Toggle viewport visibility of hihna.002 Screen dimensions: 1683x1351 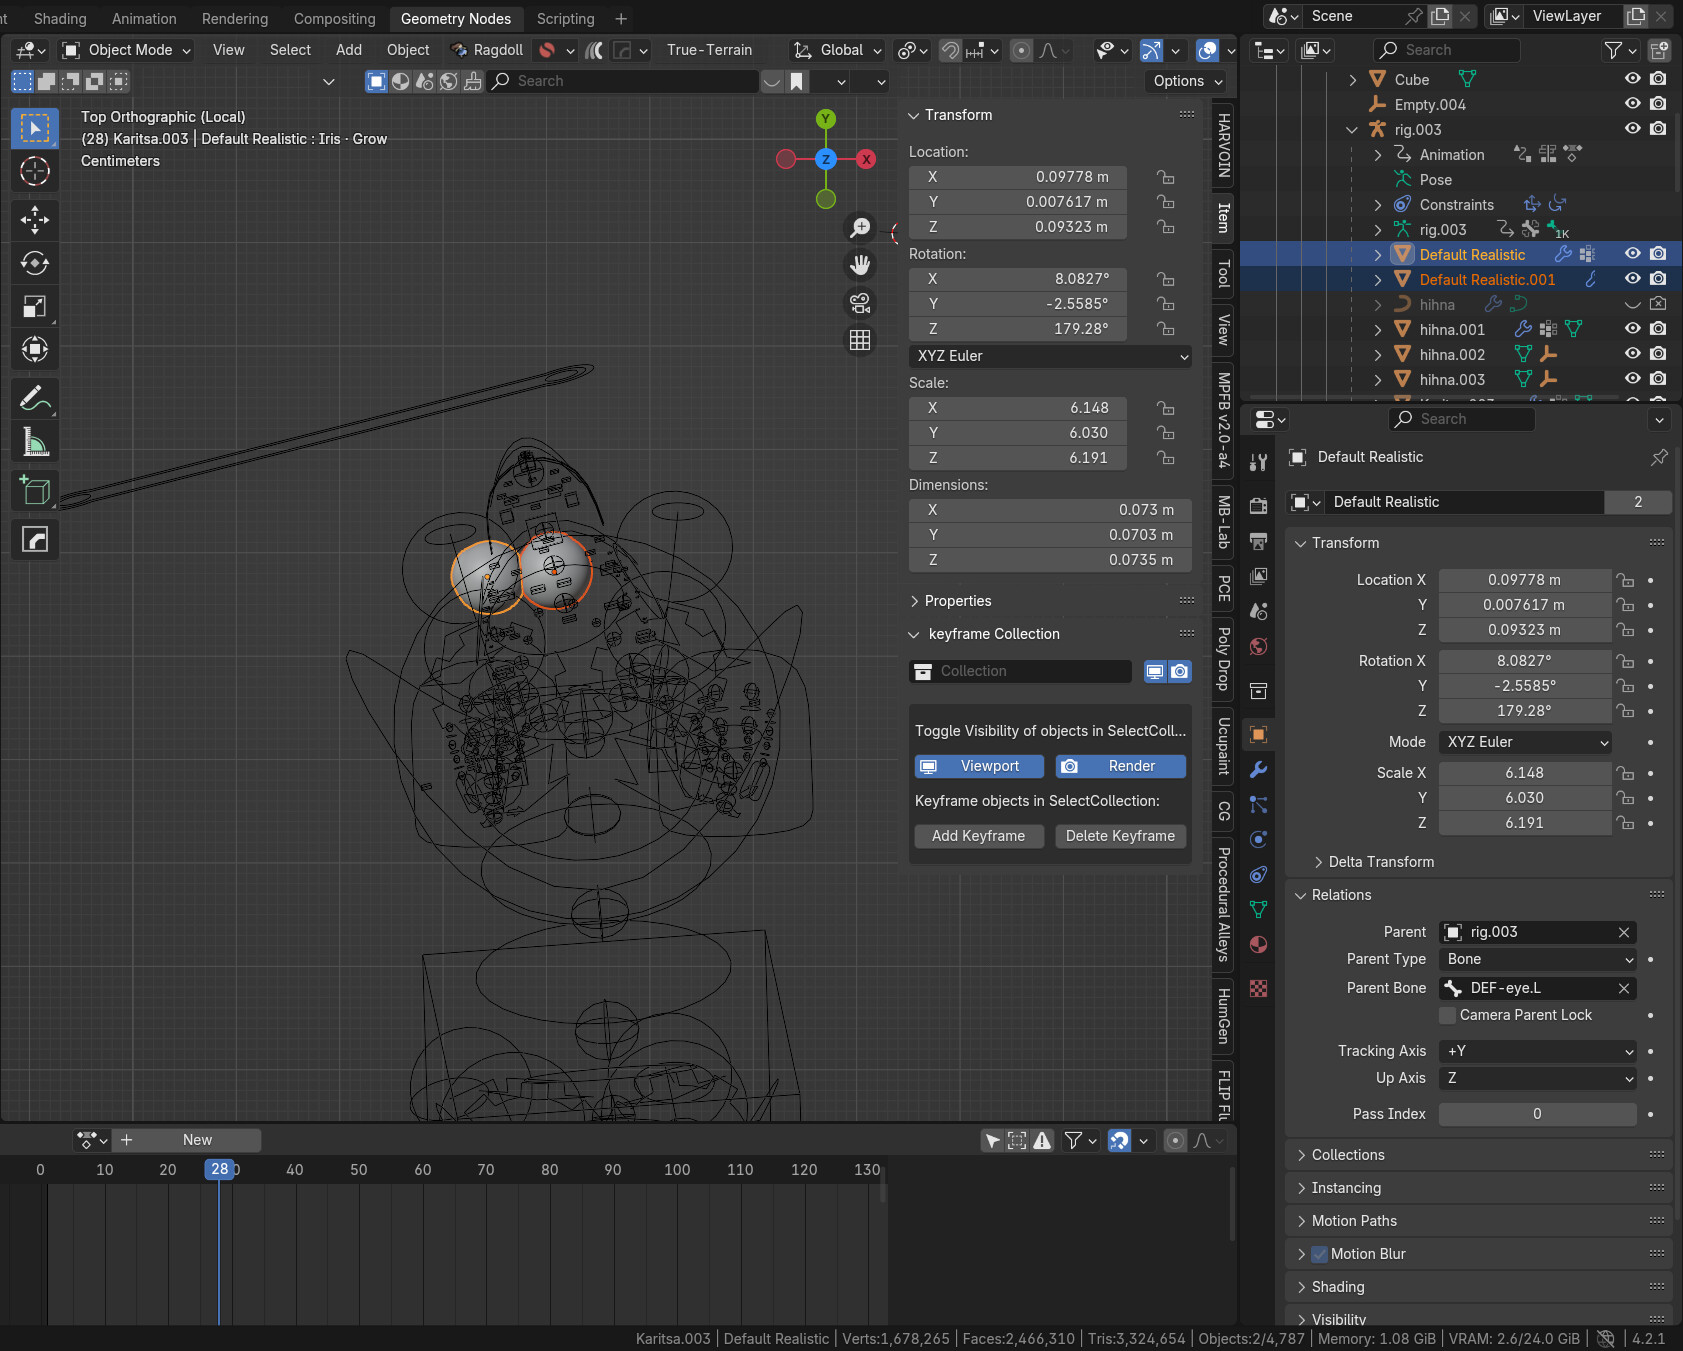[1633, 354]
